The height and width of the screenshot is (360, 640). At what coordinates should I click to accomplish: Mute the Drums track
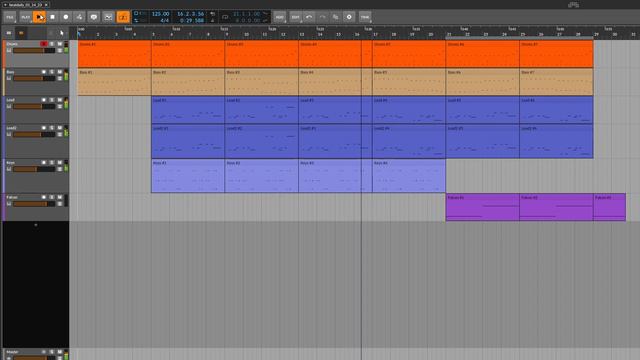(x=60, y=44)
